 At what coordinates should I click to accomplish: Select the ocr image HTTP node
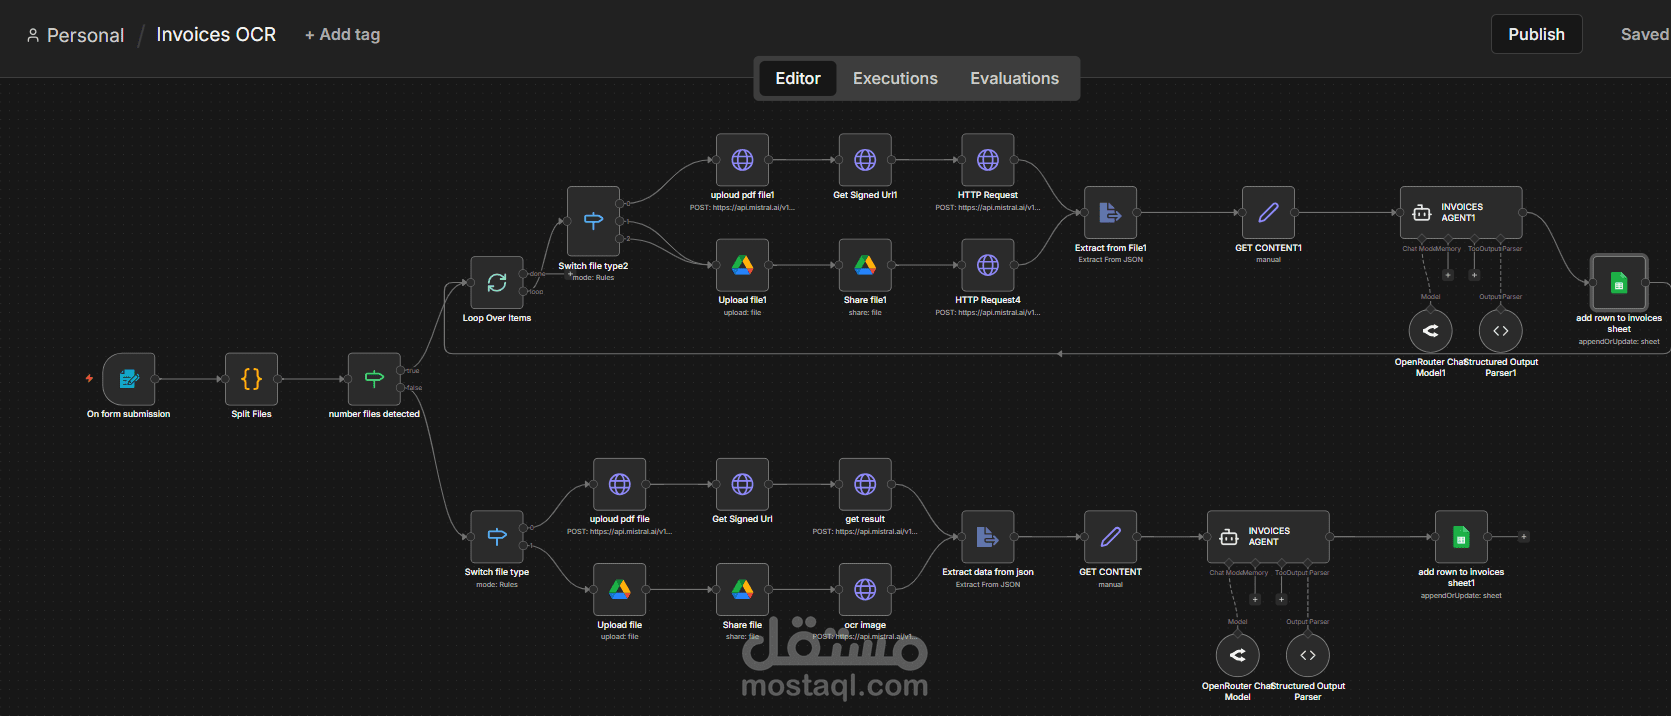[865, 590]
